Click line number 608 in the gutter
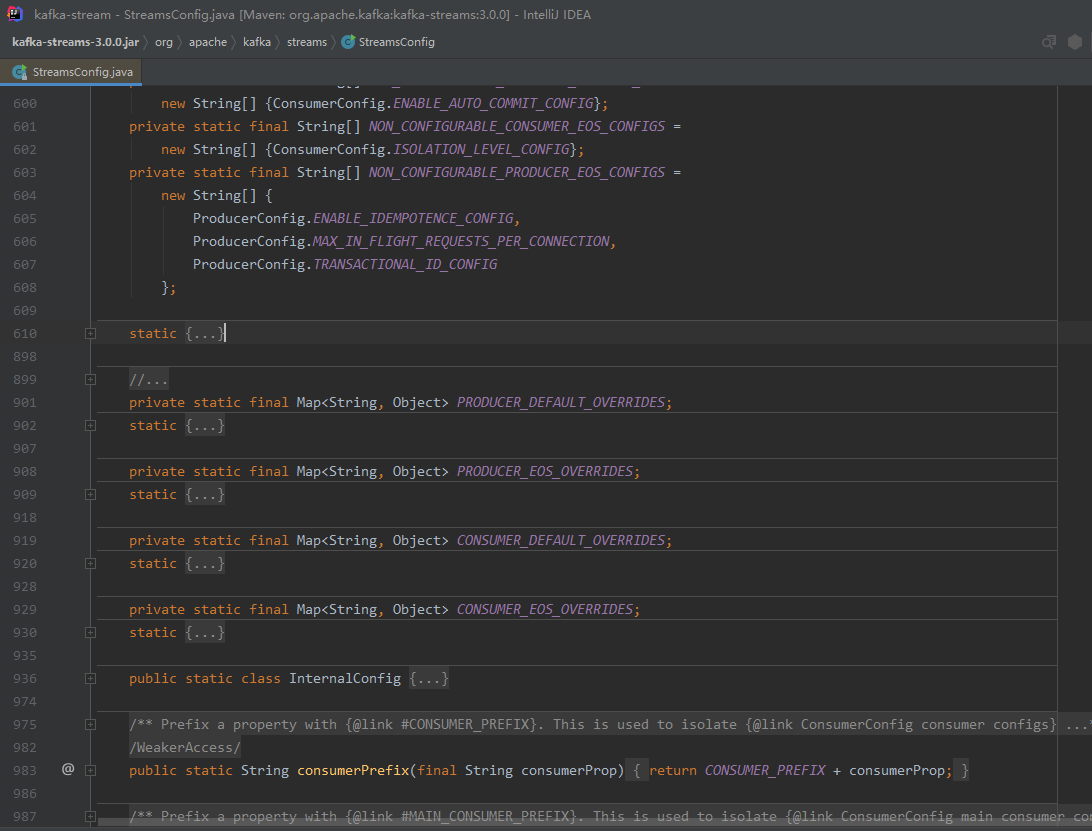1092x831 pixels. [25, 288]
